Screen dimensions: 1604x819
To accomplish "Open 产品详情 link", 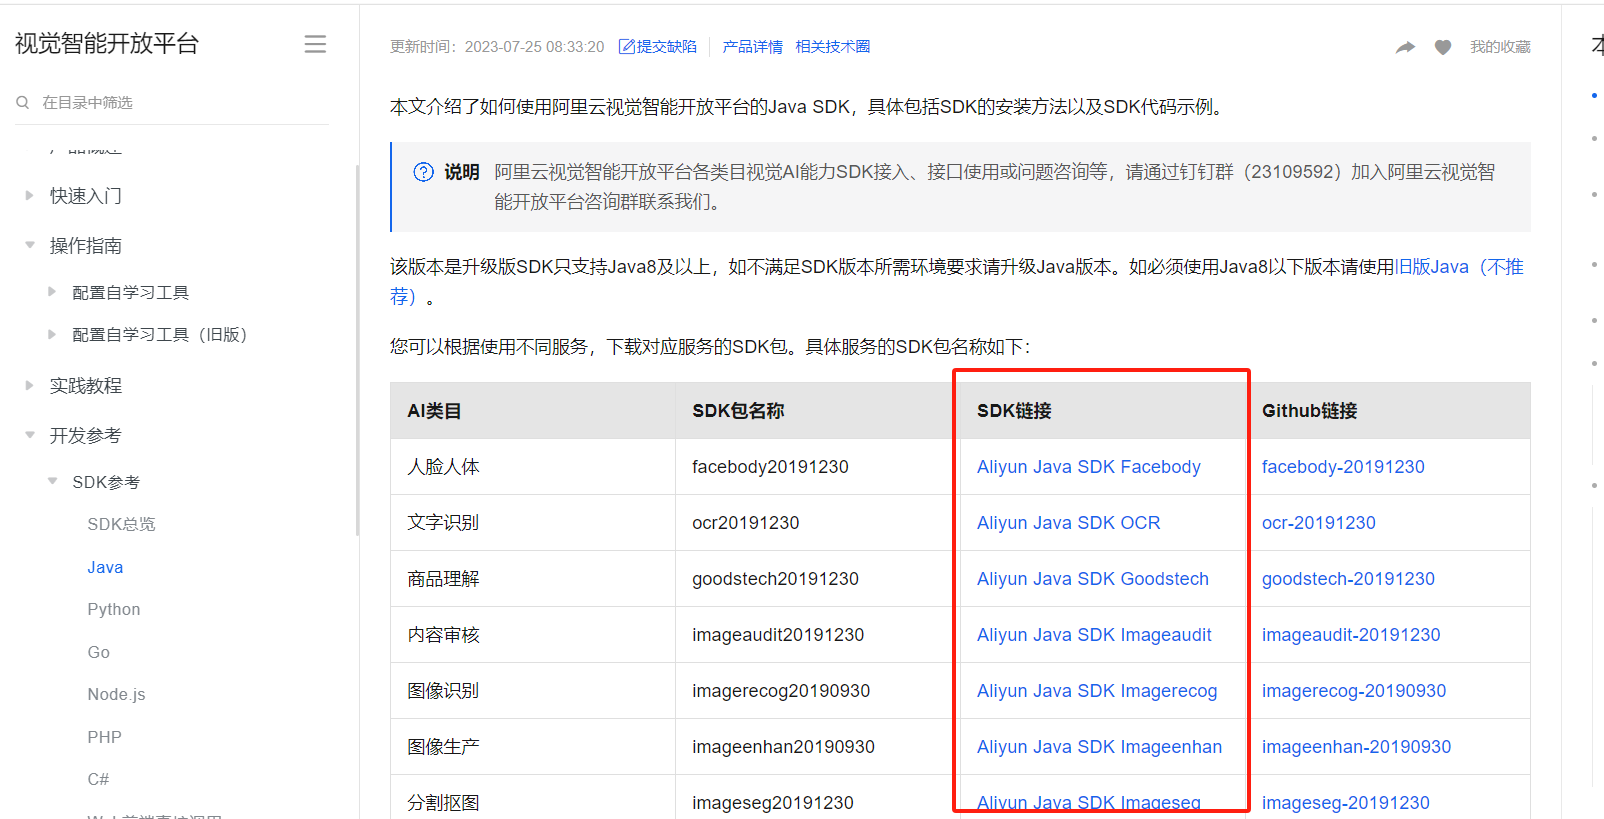I will pos(752,47).
